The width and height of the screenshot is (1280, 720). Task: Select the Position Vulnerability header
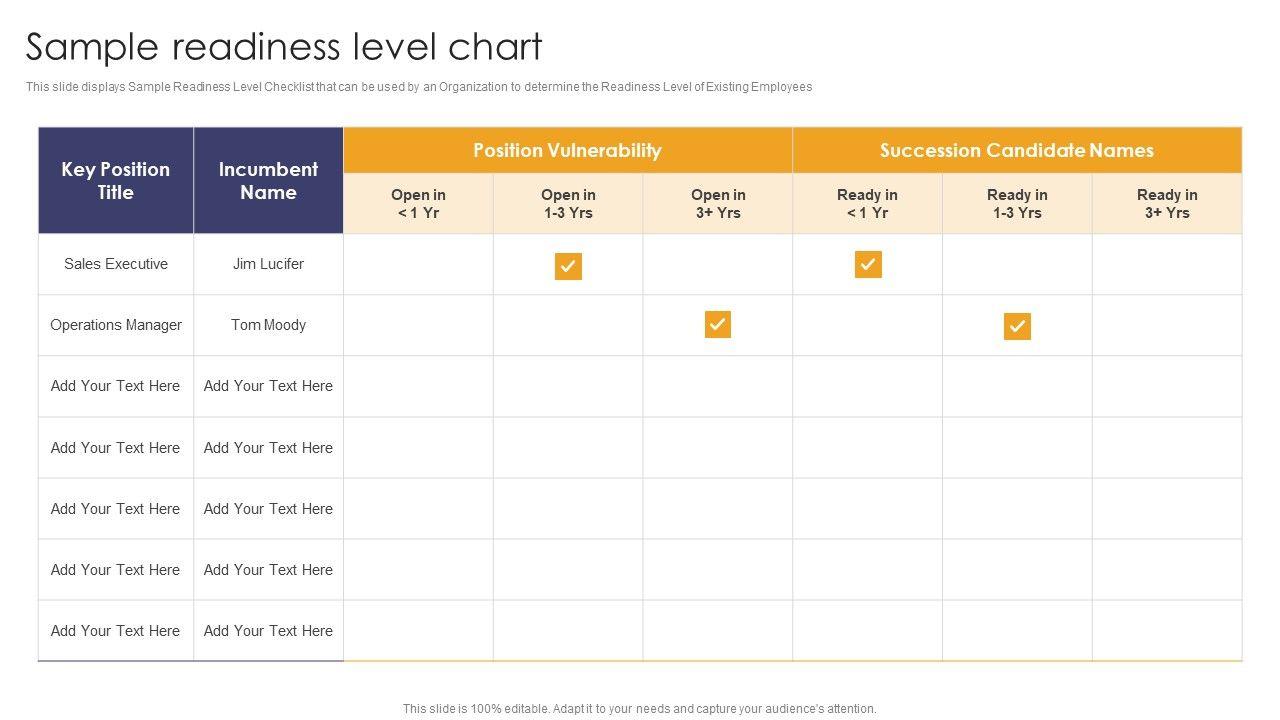click(x=567, y=151)
